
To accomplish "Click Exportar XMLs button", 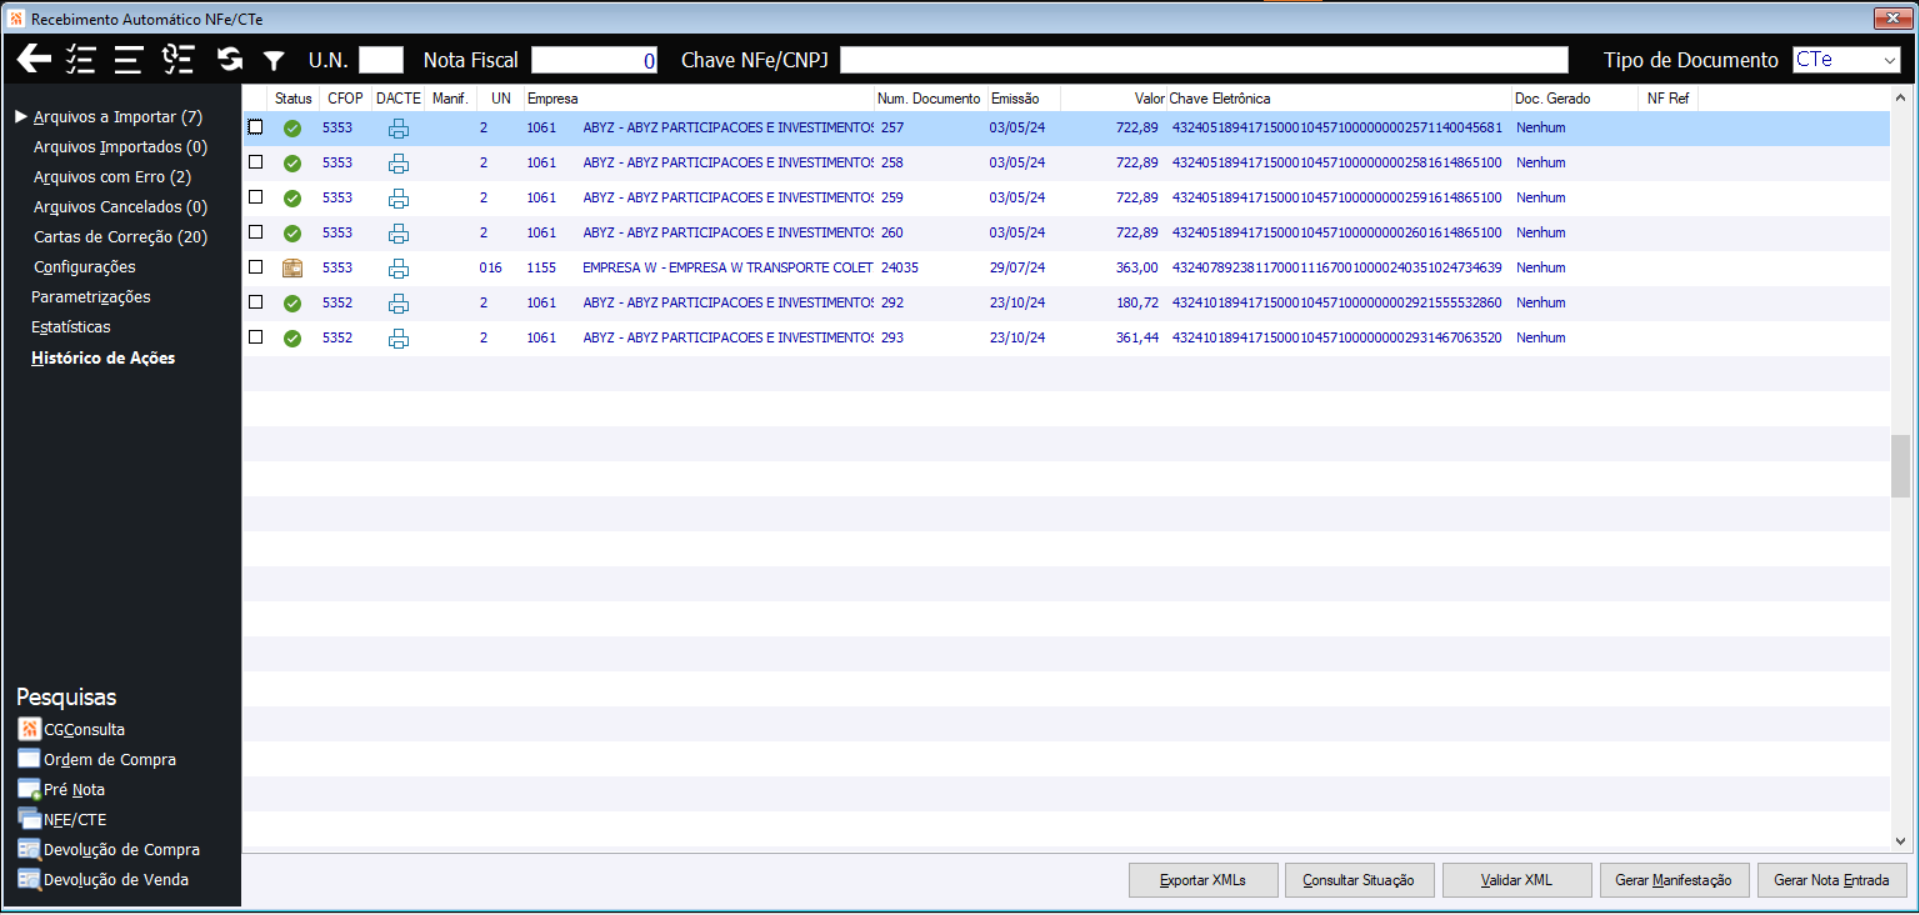I will coord(1203,880).
